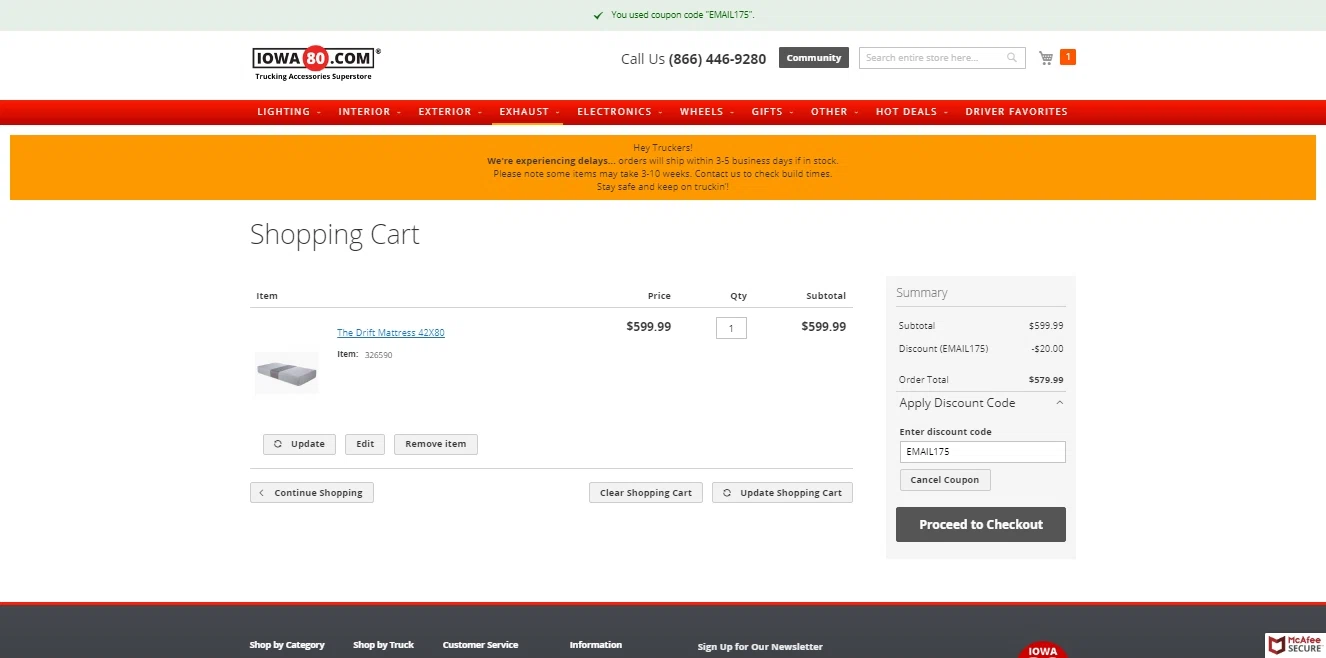Open the Interior menu
The image size is (1326, 658).
pyautogui.click(x=369, y=112)
